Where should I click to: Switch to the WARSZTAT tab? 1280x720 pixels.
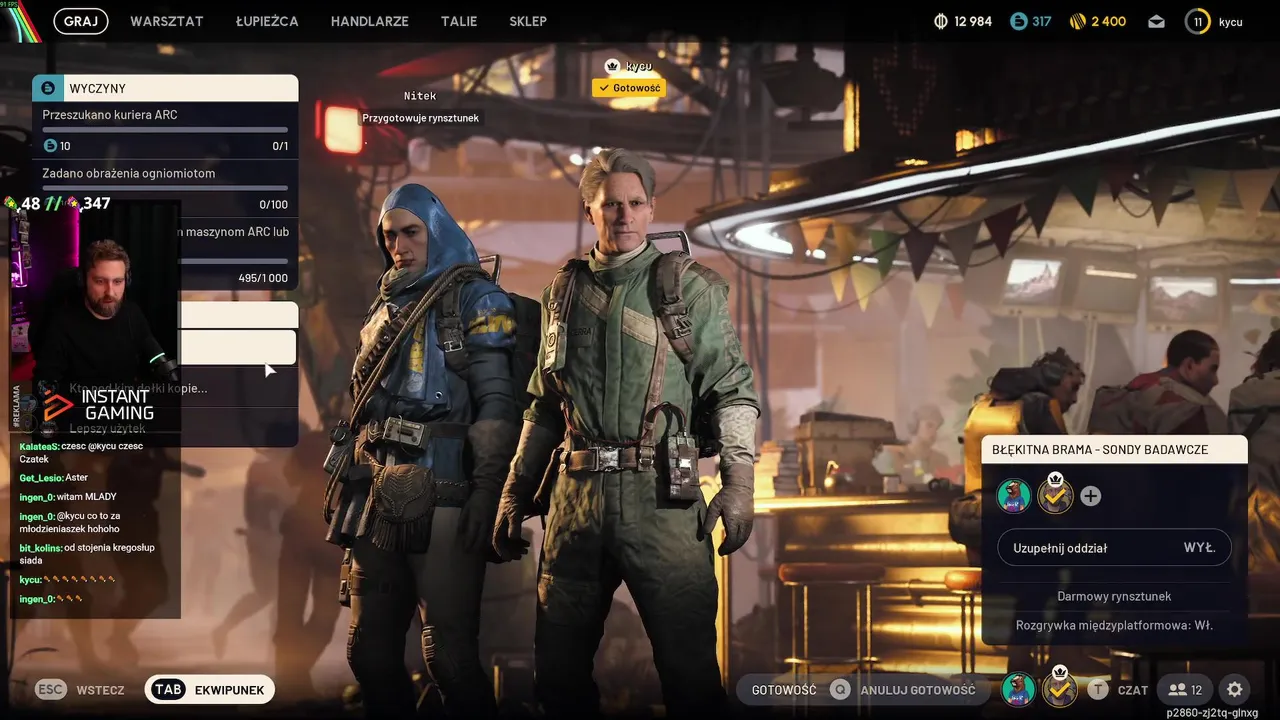pyautogui.click(x=167, y=21)
